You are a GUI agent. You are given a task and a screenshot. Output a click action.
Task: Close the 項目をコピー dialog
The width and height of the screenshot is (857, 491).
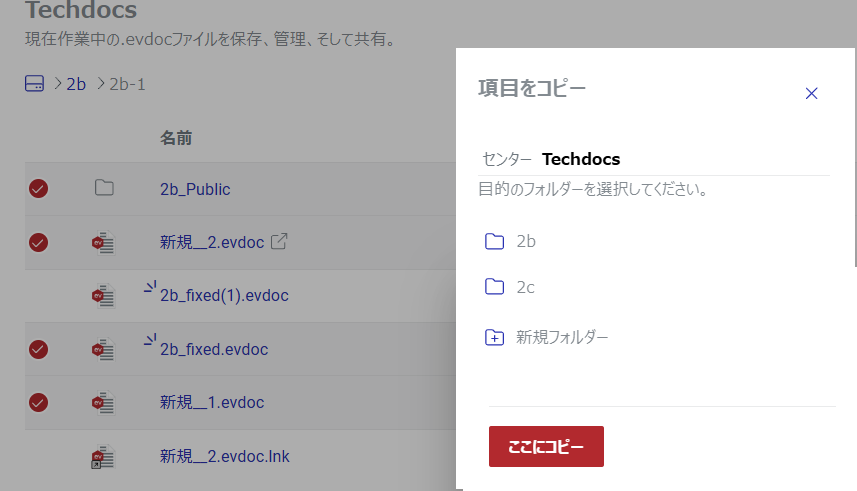(x=811, y=93)
